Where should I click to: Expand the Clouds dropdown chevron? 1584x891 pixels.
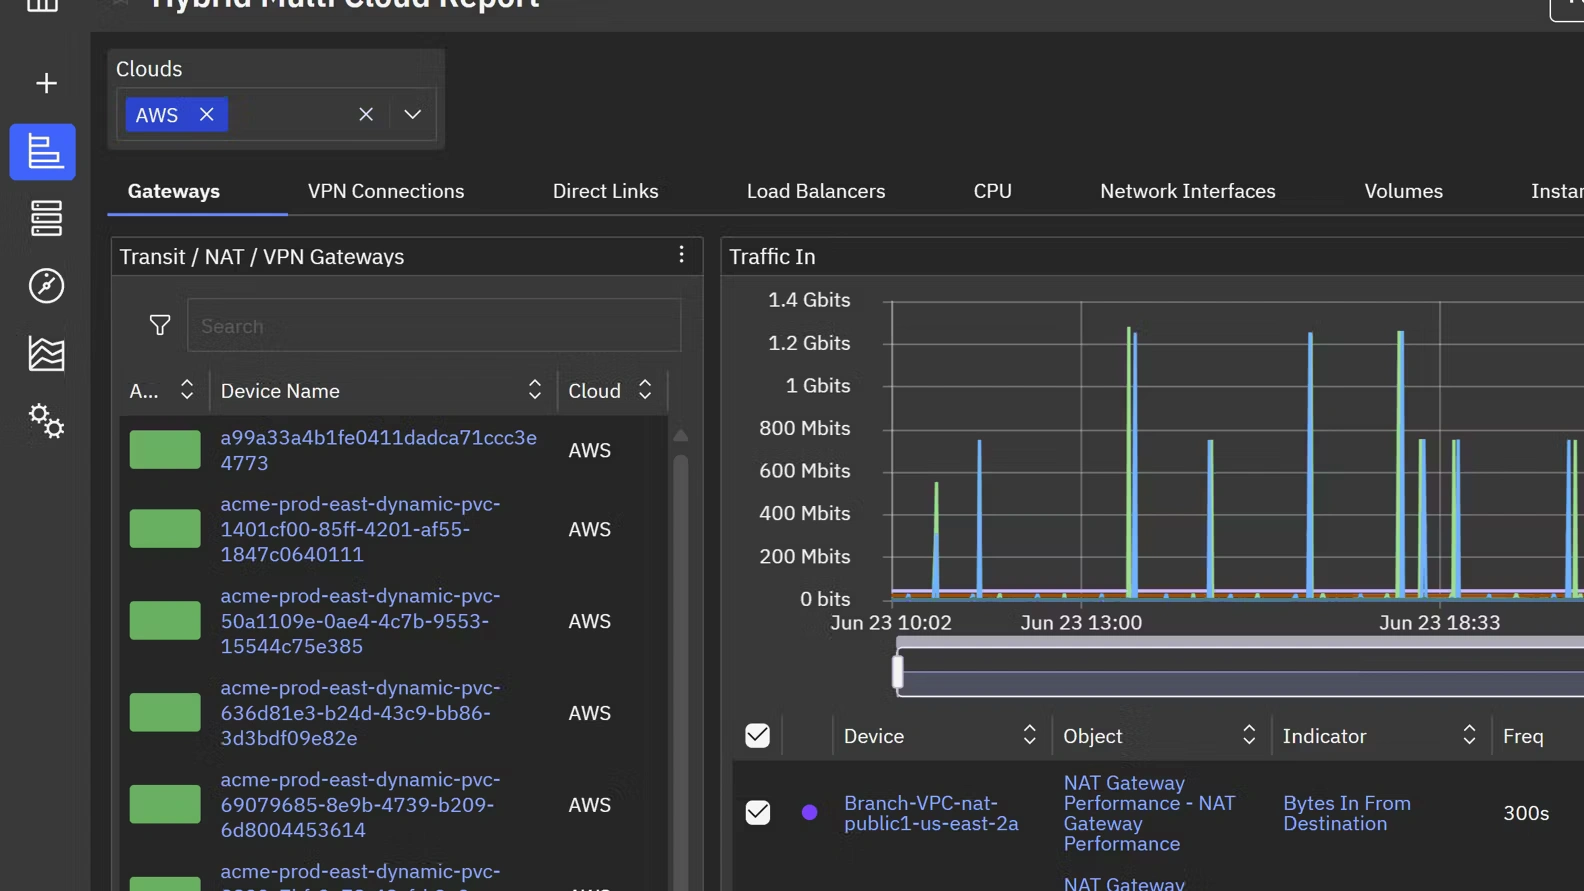click(412, 114)
